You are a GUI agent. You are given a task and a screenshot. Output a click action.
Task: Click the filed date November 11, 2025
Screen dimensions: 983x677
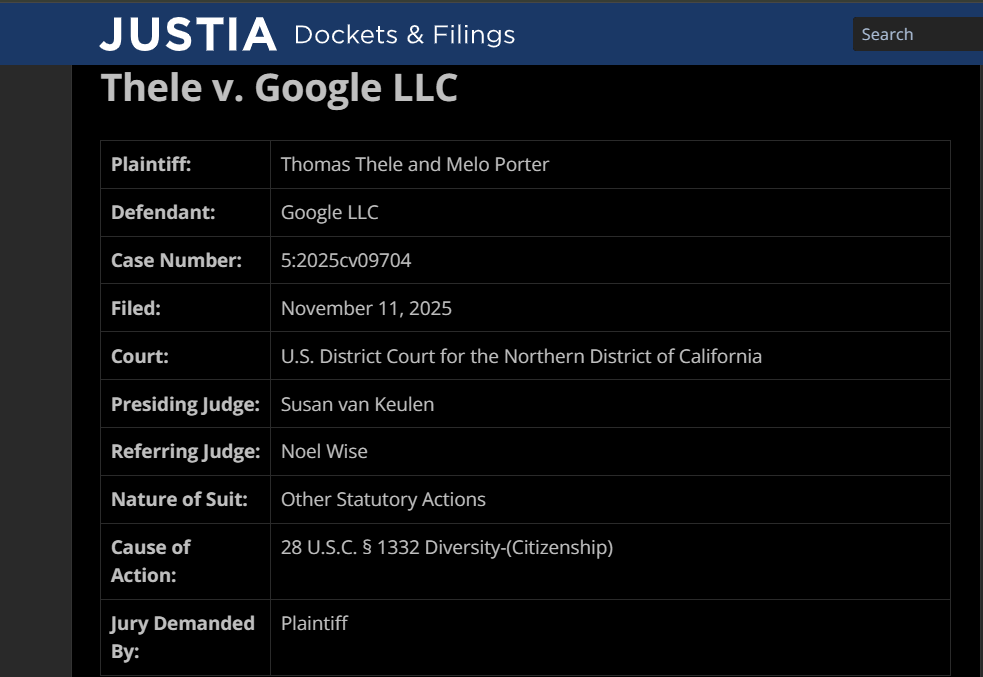pos(366,308)
